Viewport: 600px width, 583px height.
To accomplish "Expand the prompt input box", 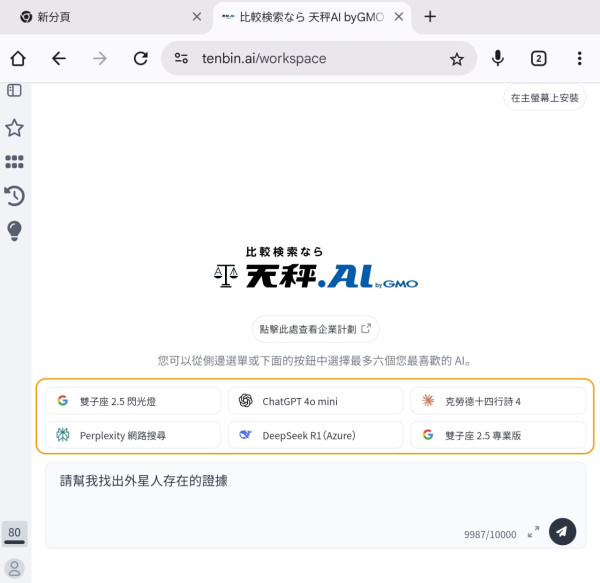I will tap(533, 532).
